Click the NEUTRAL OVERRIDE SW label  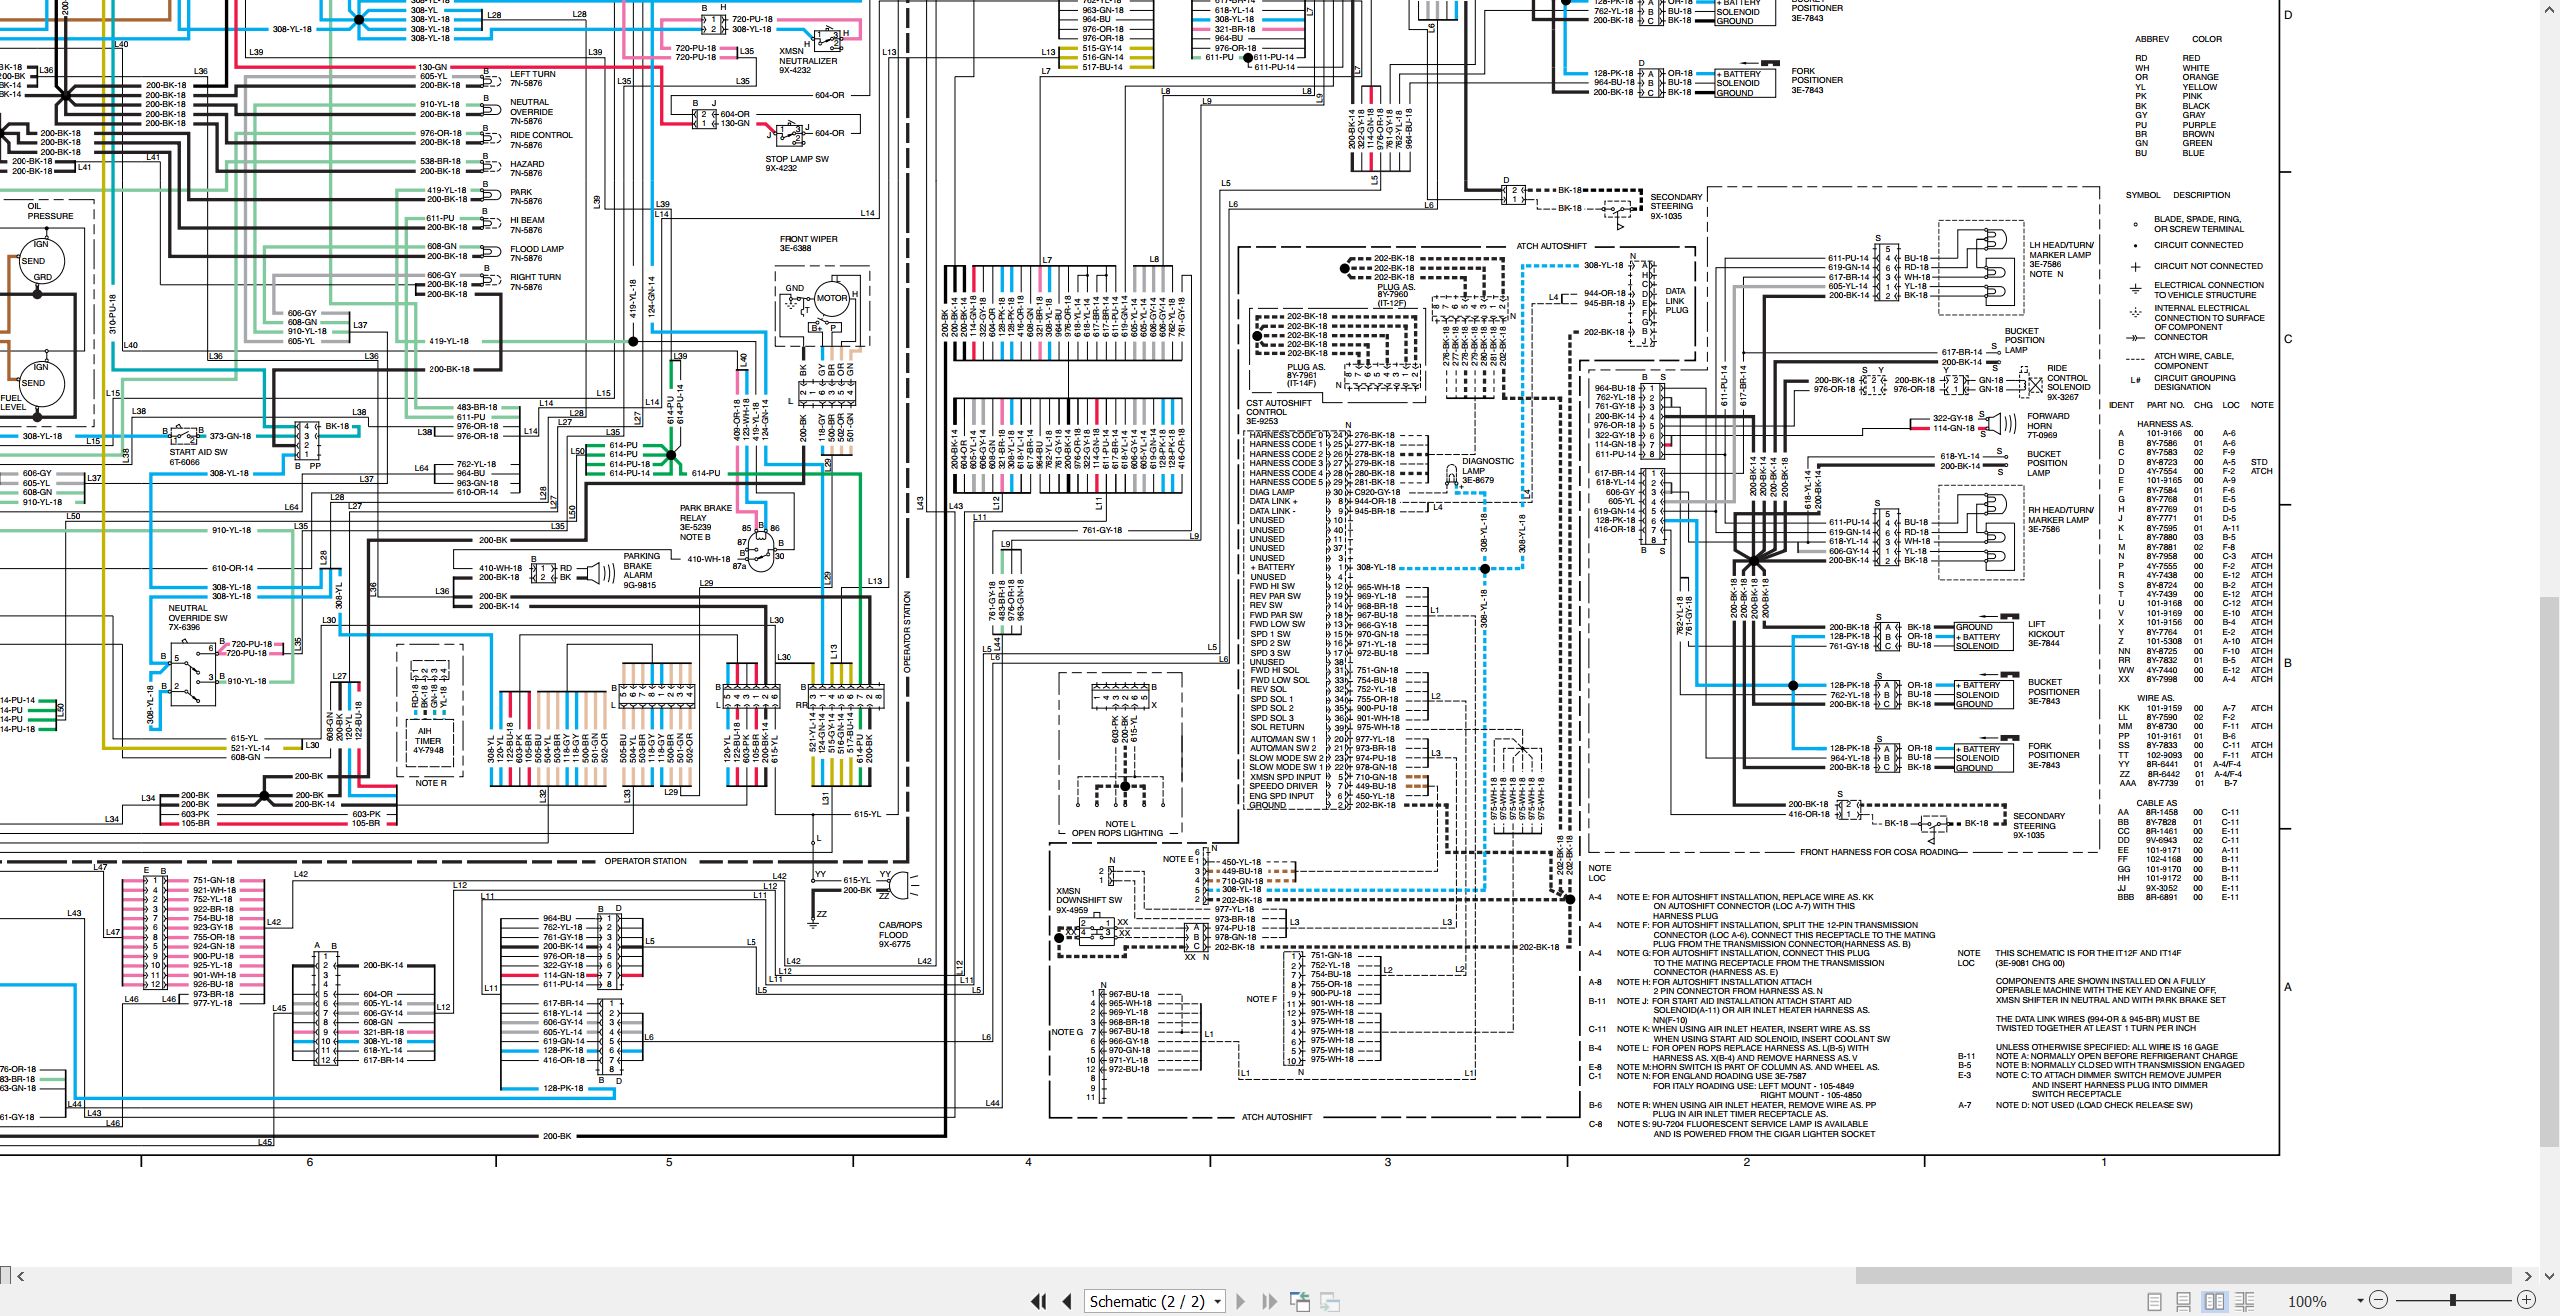(x=197, y=613)
